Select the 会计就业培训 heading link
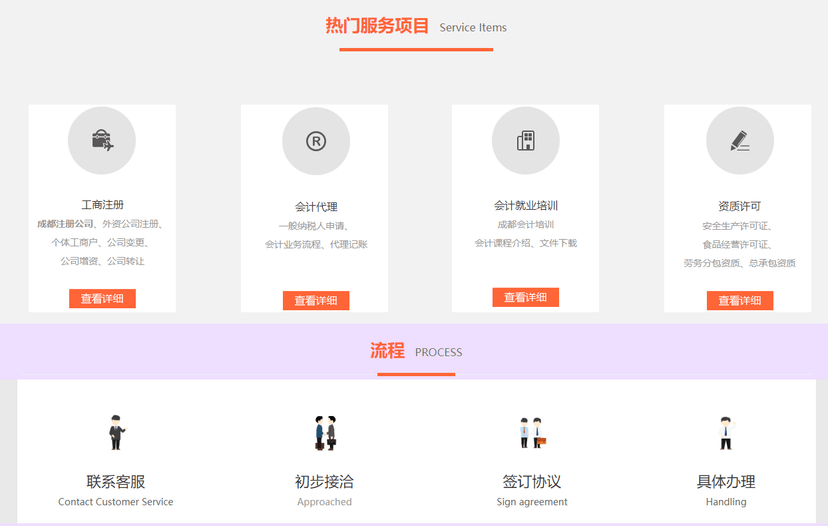Screen dimensions: 828x526 coord(525,206)
